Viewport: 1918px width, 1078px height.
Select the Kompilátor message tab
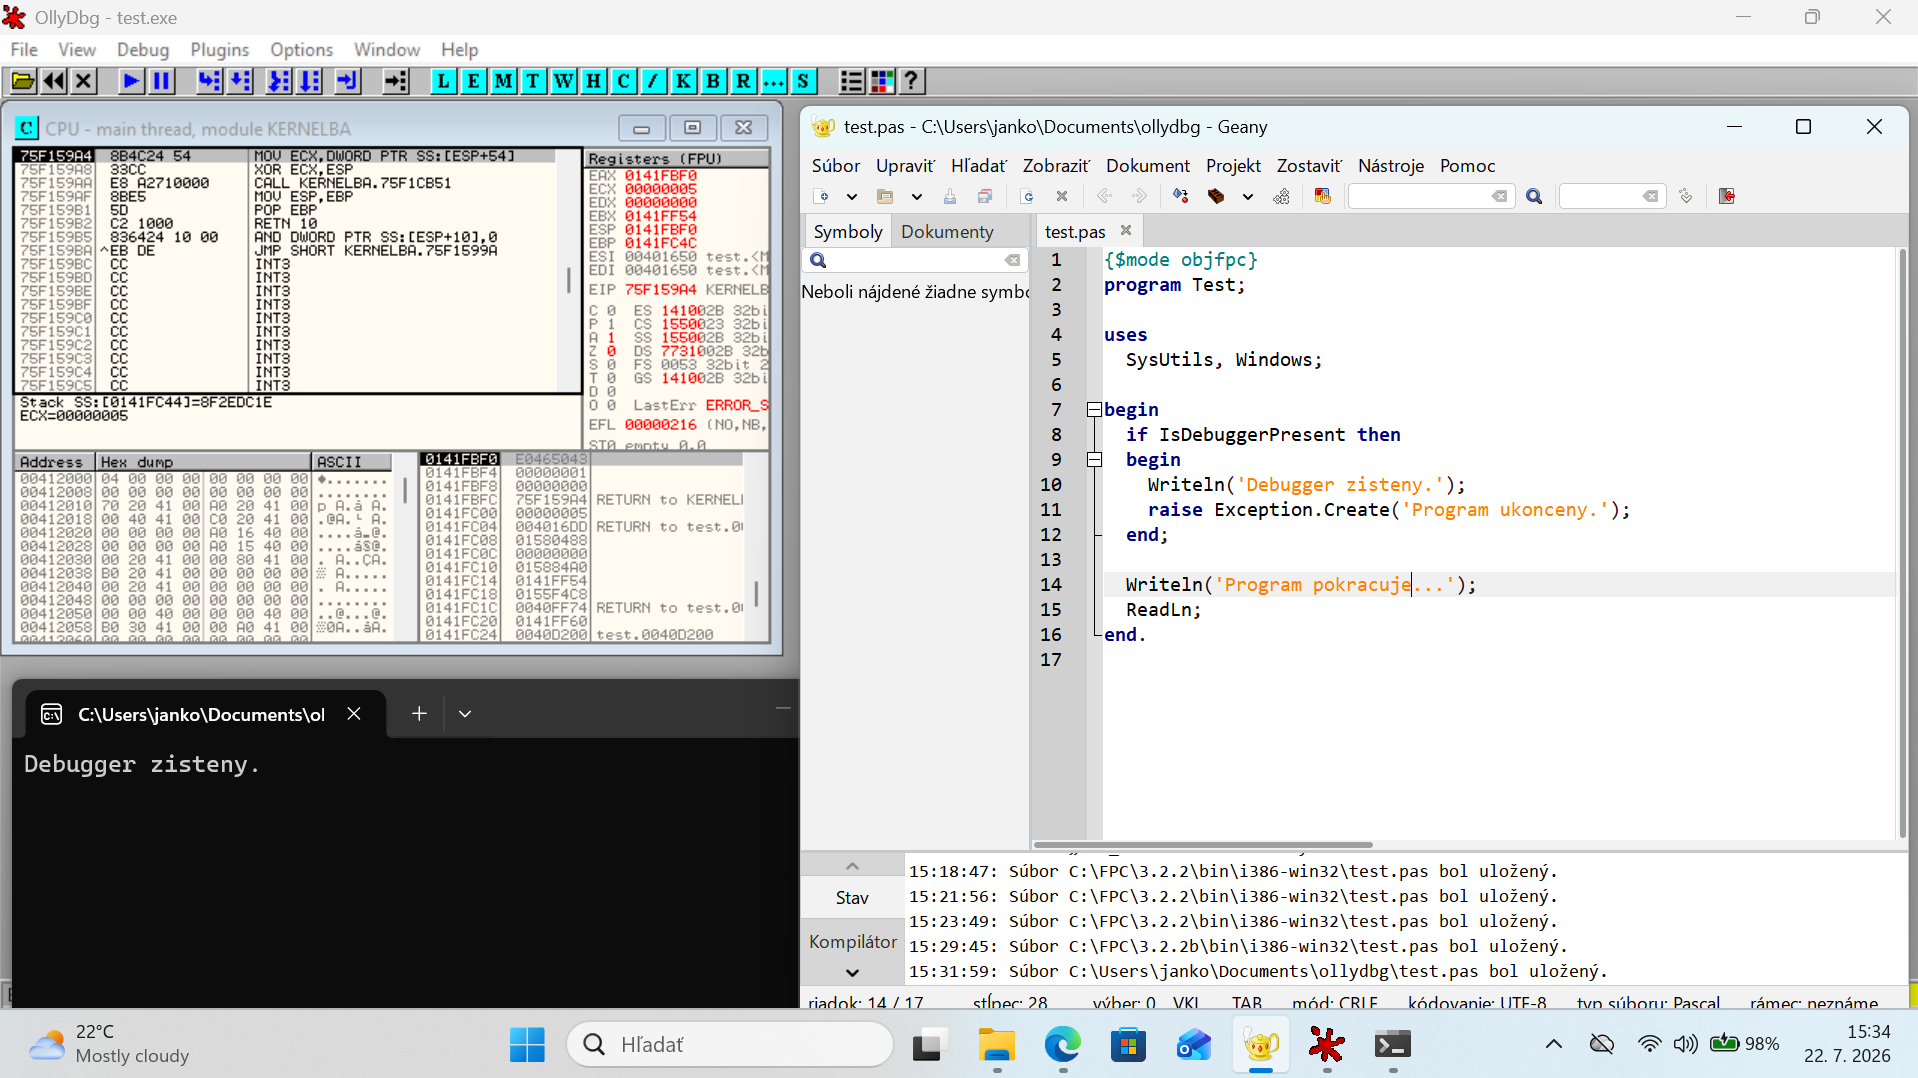(x=853, y=941)
